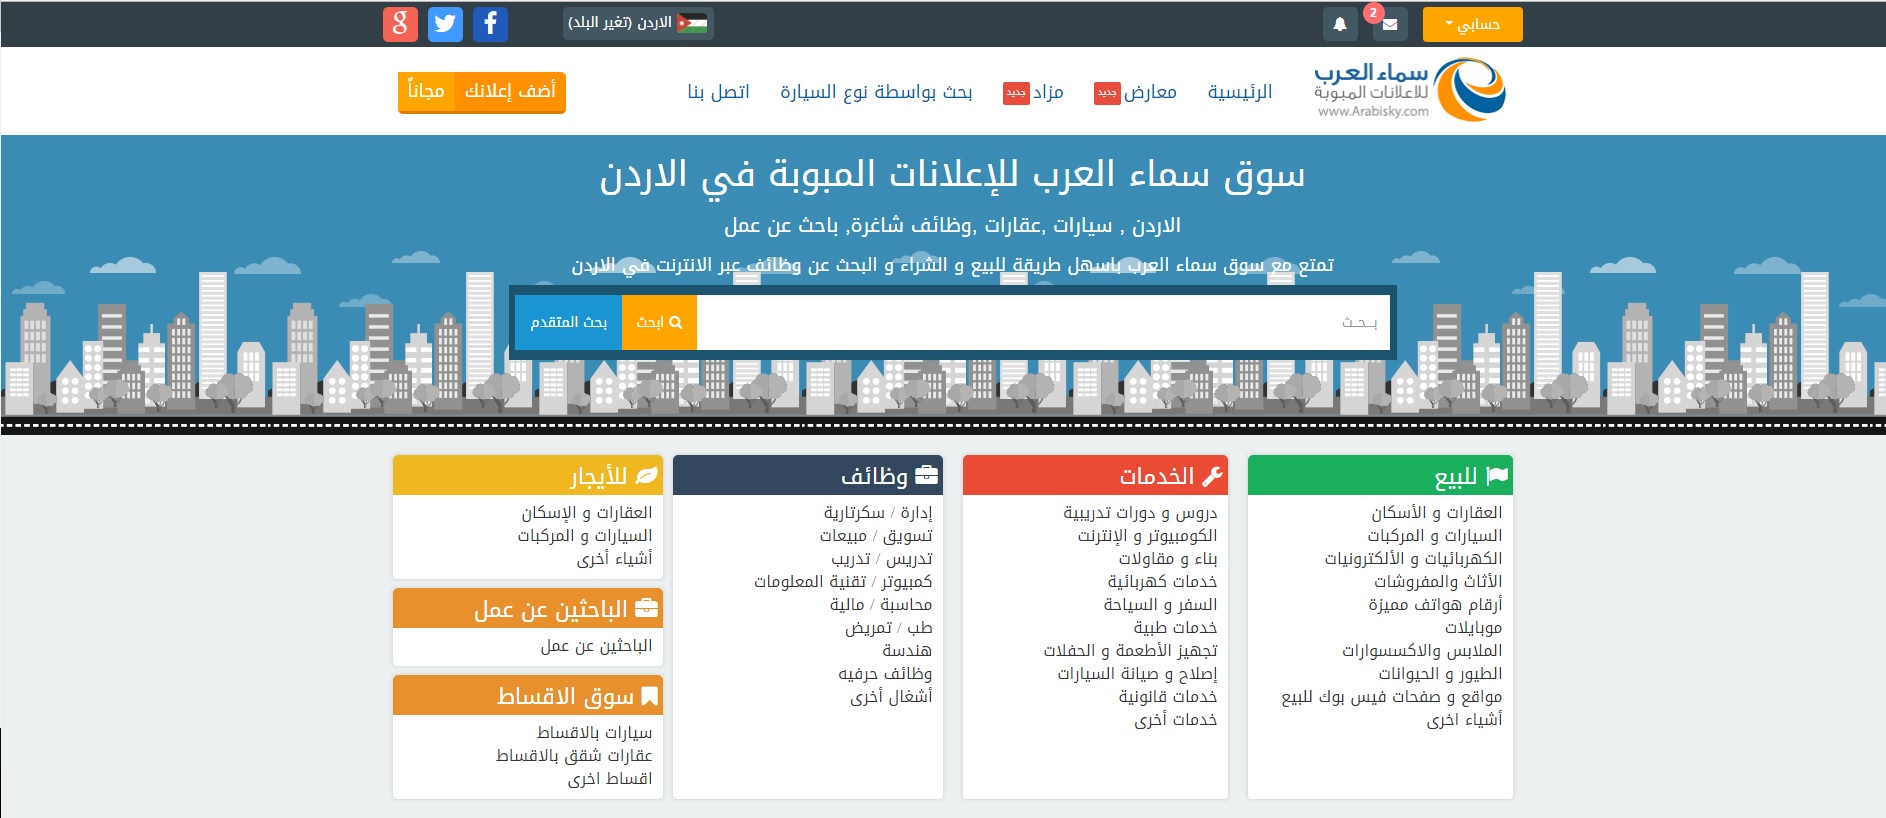Viewport: 1886px width, 818px height.
Task: Click the briefcase icon in وظائف header
Action: (x=927, y=476)
